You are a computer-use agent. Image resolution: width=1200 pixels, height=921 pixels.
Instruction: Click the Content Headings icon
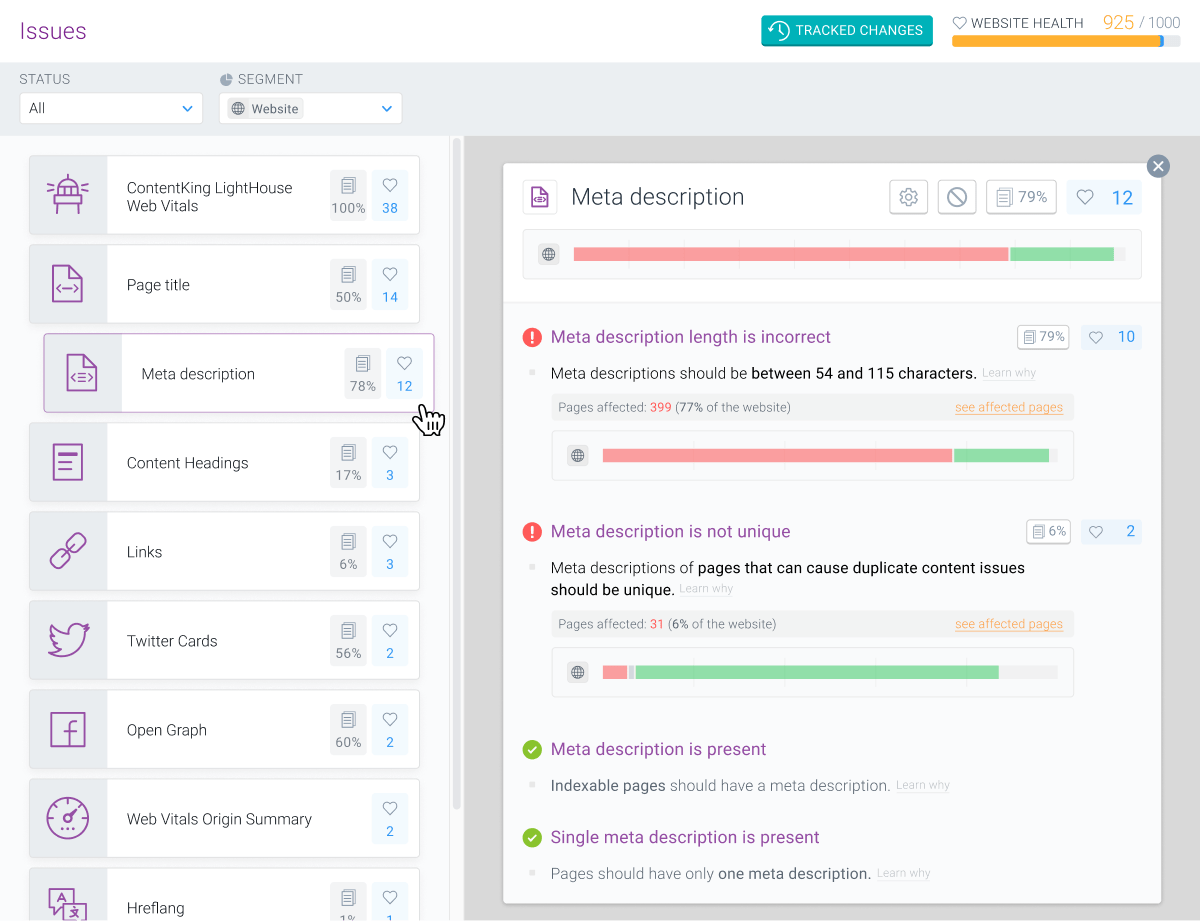pos(68,462)
